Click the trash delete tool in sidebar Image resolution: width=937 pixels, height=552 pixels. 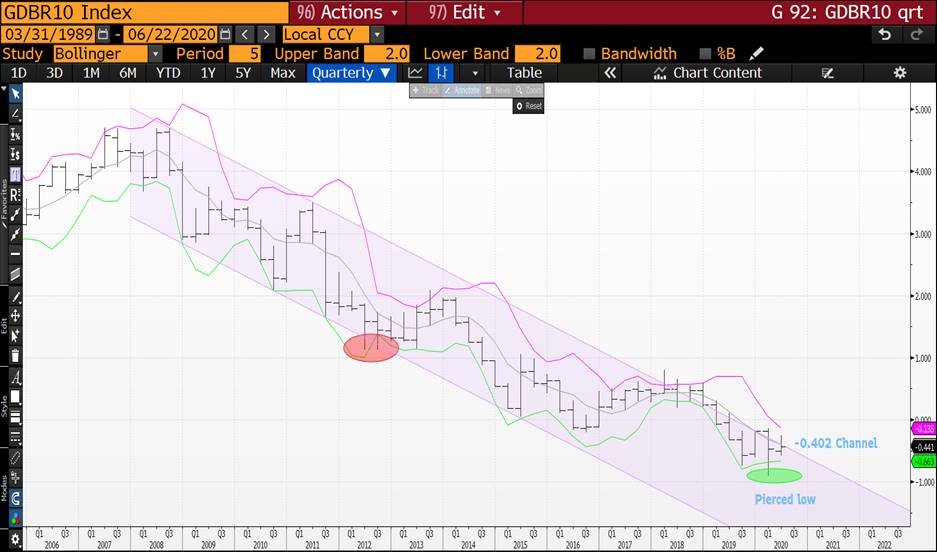pos(16,355)
